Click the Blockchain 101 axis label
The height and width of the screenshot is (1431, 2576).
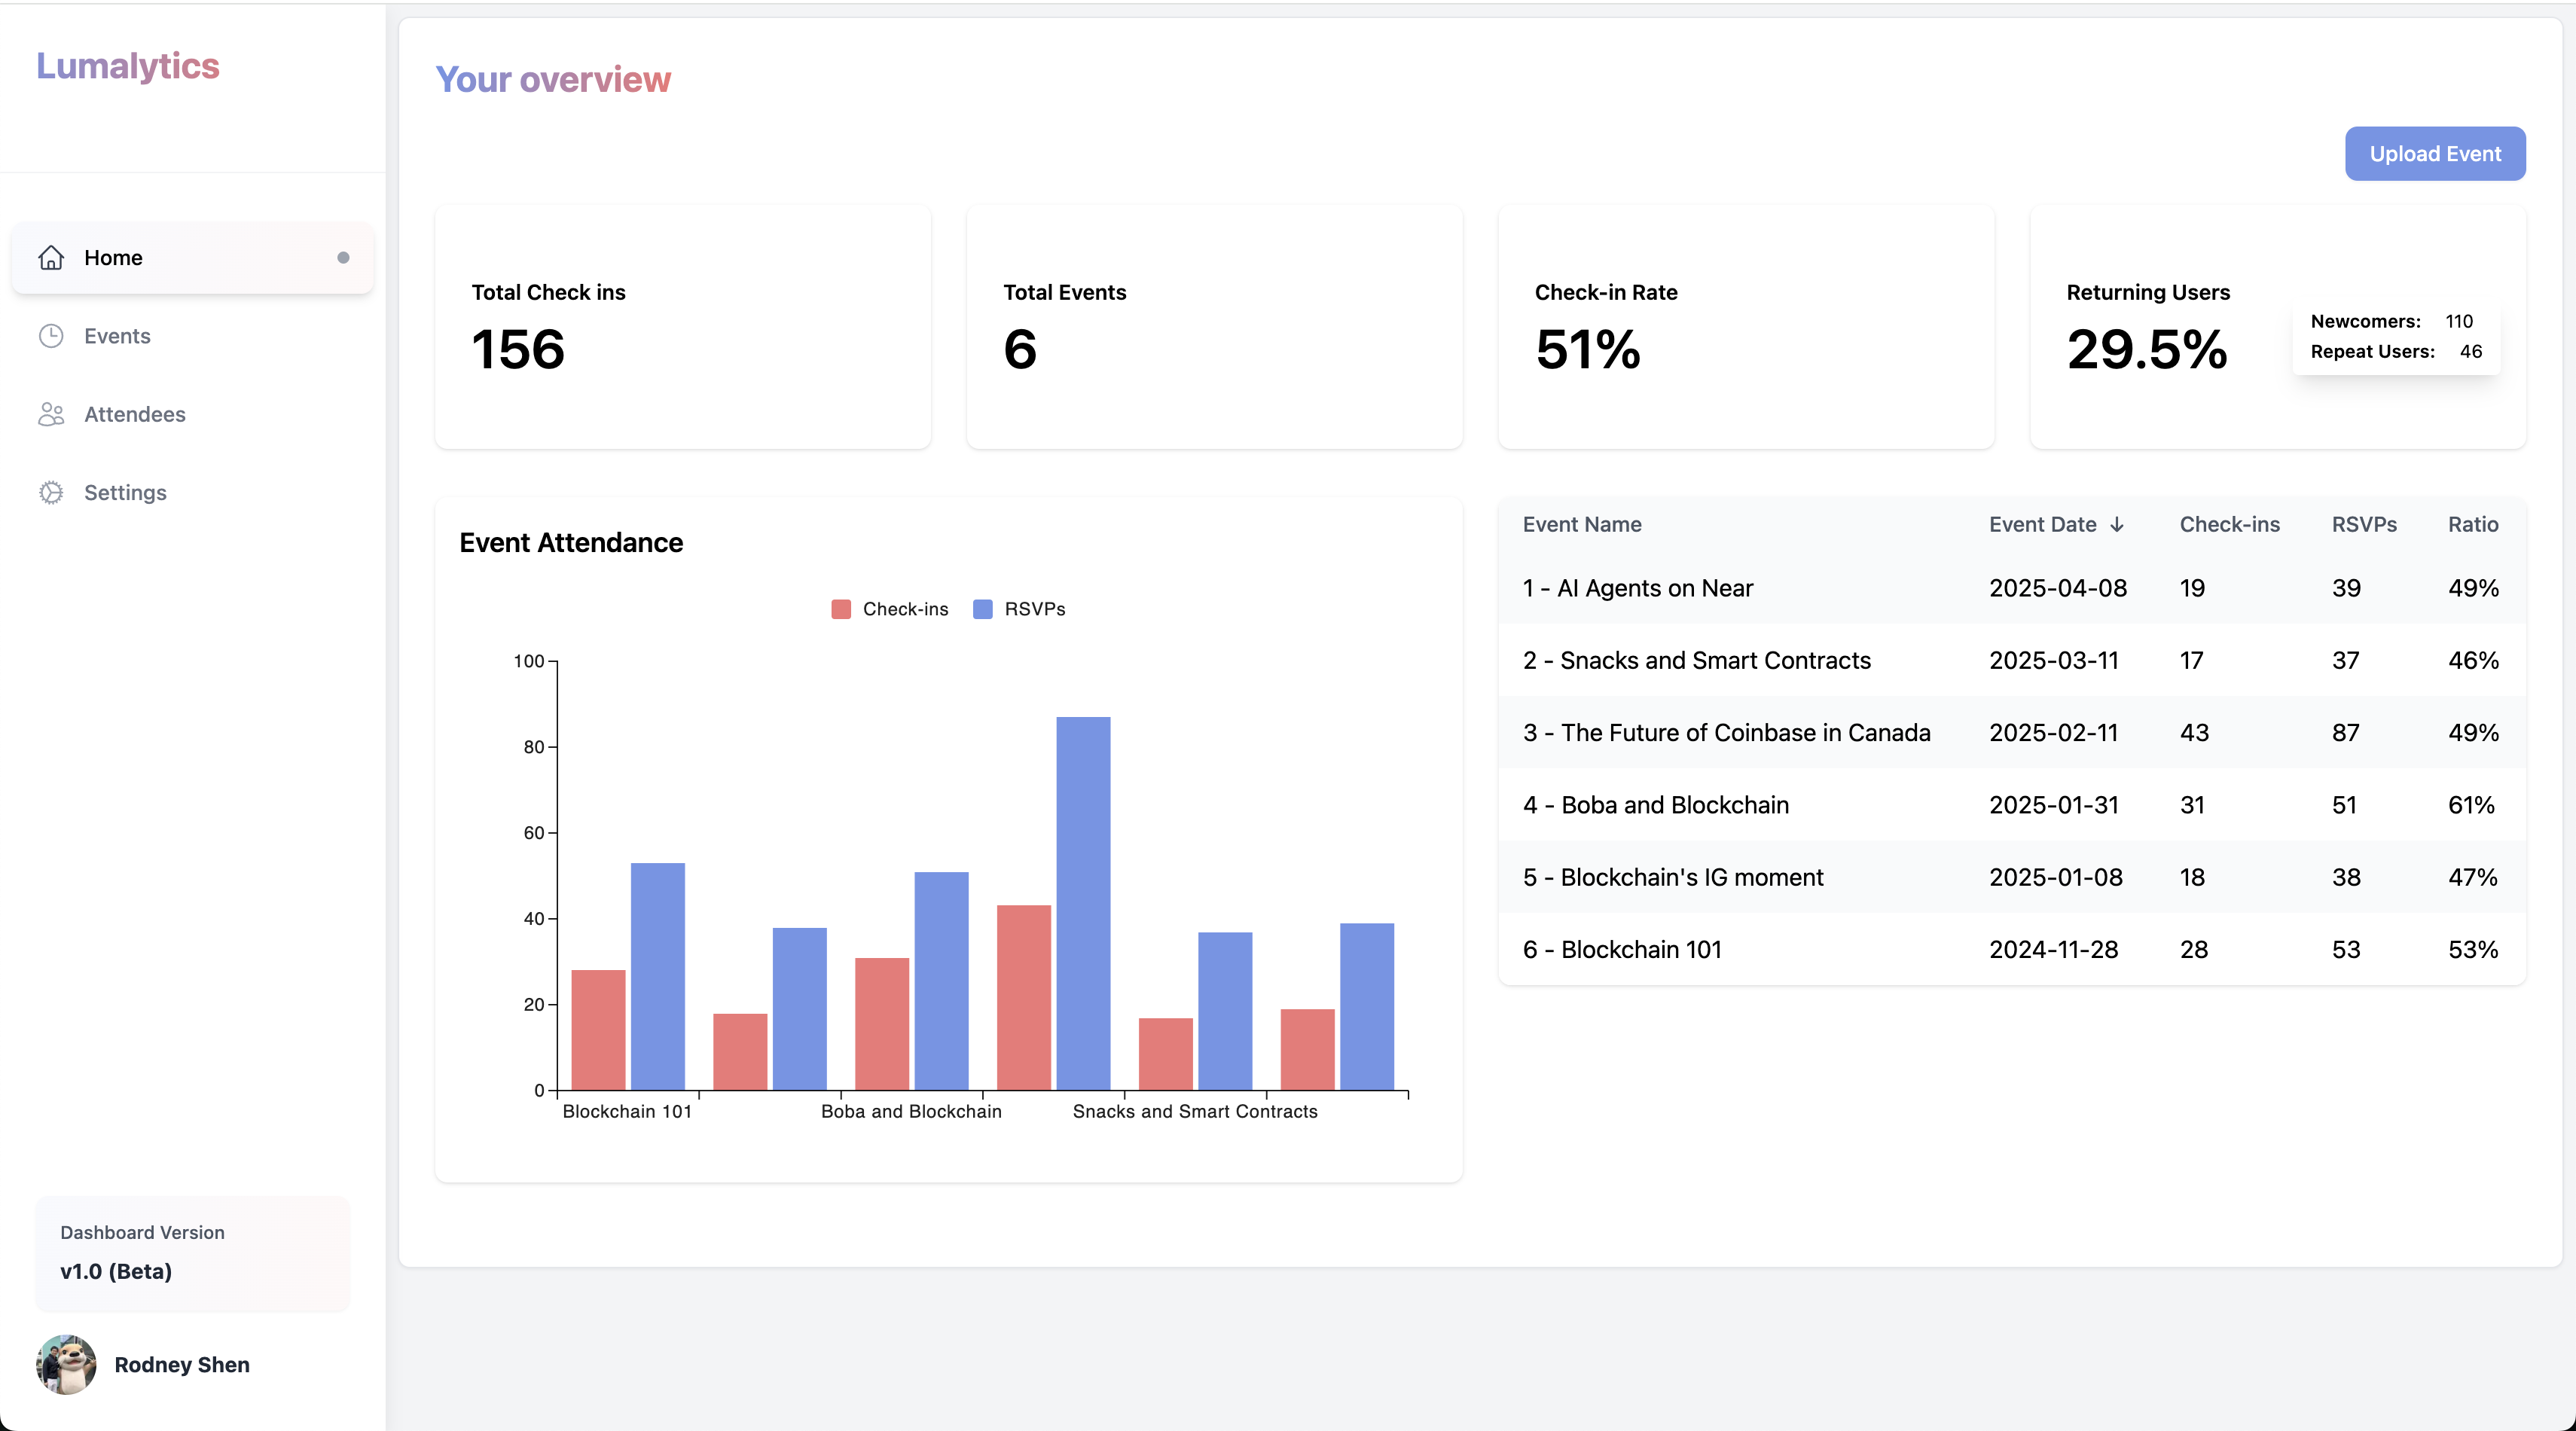point(627,1112)
